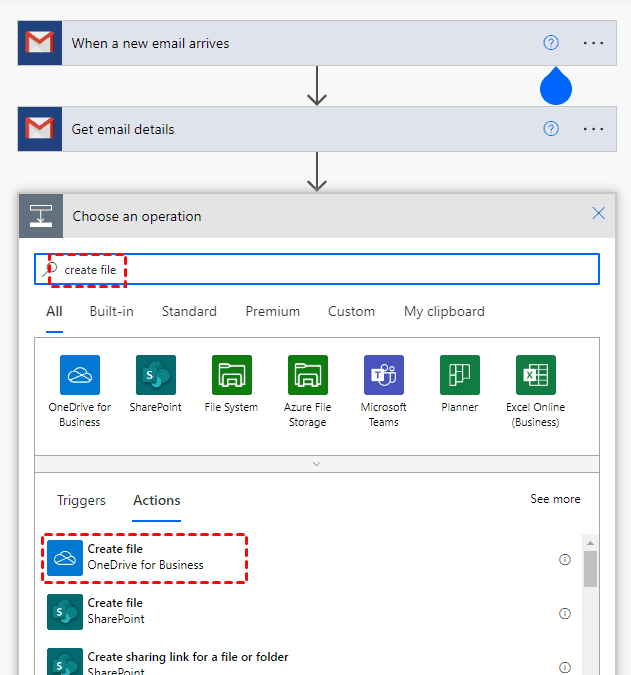Click the 'create file' search box

(330, 270)
